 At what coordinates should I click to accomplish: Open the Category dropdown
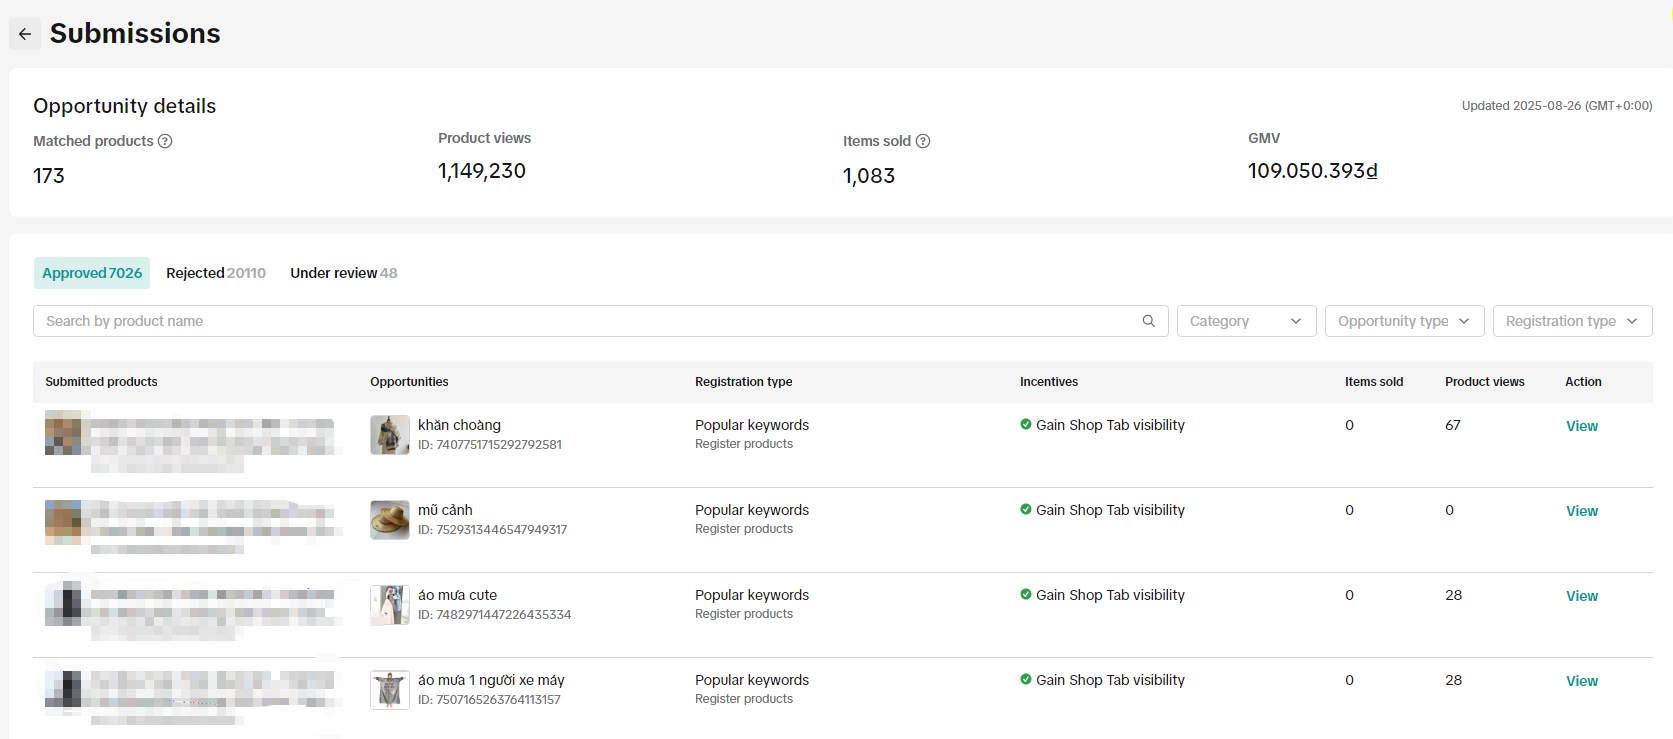1246,321
